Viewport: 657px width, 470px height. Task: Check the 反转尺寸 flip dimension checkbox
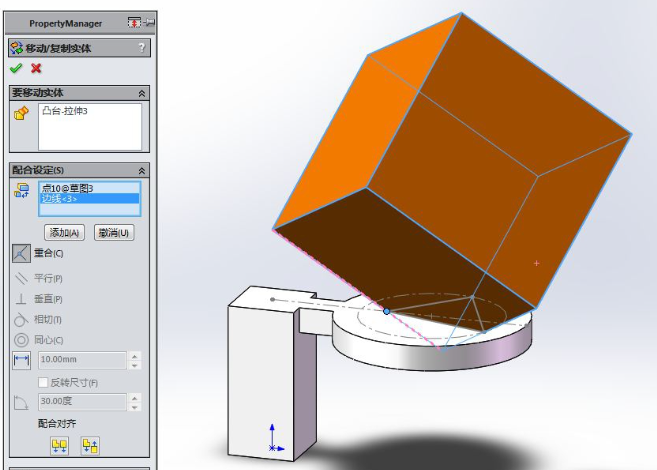[x=43, y=382]
